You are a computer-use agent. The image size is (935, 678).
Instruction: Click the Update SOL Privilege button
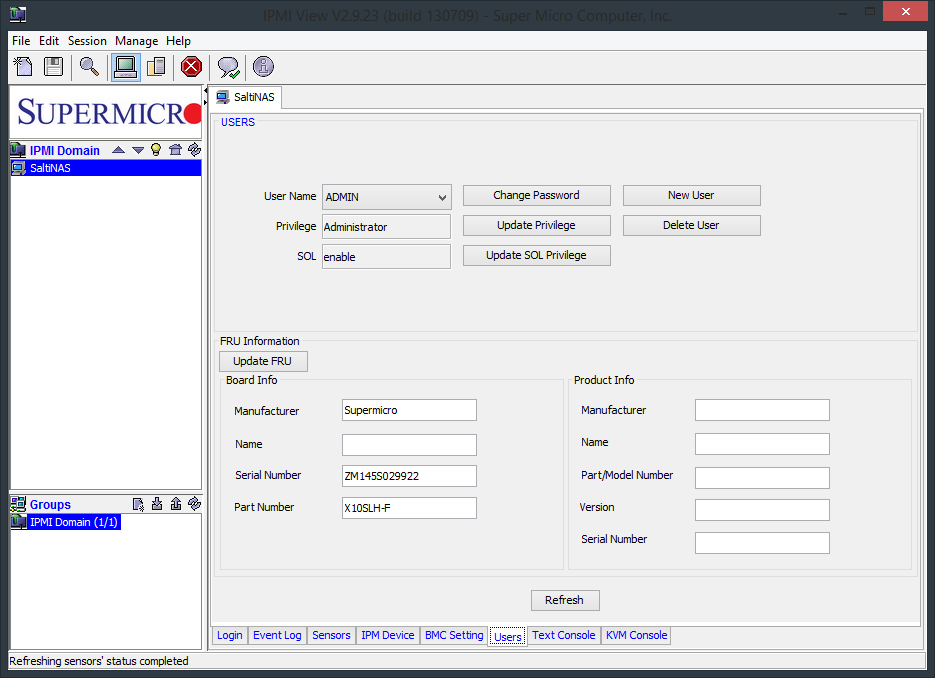(537, 255)
